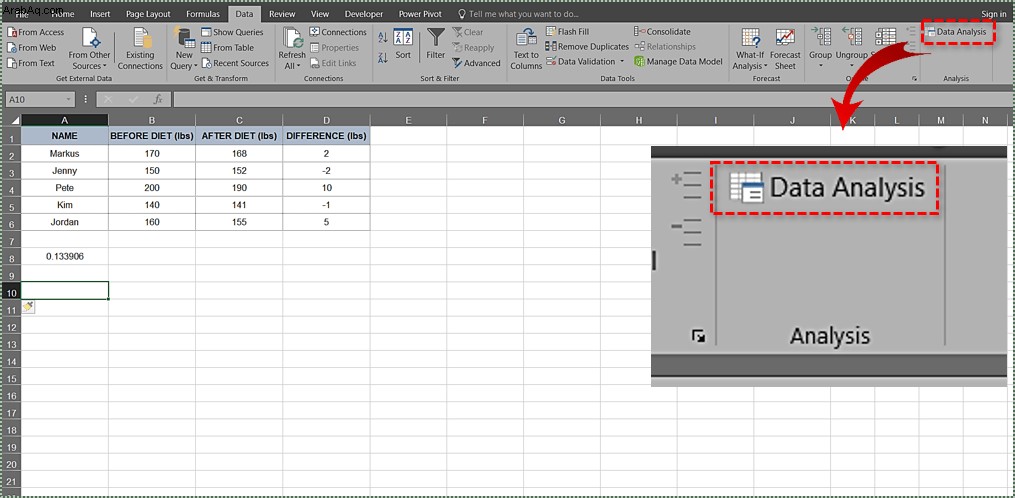The width and height of the screenshot is (1015, 498).
Task: Open the Page Layout tab
Action: tap(148, 14)
